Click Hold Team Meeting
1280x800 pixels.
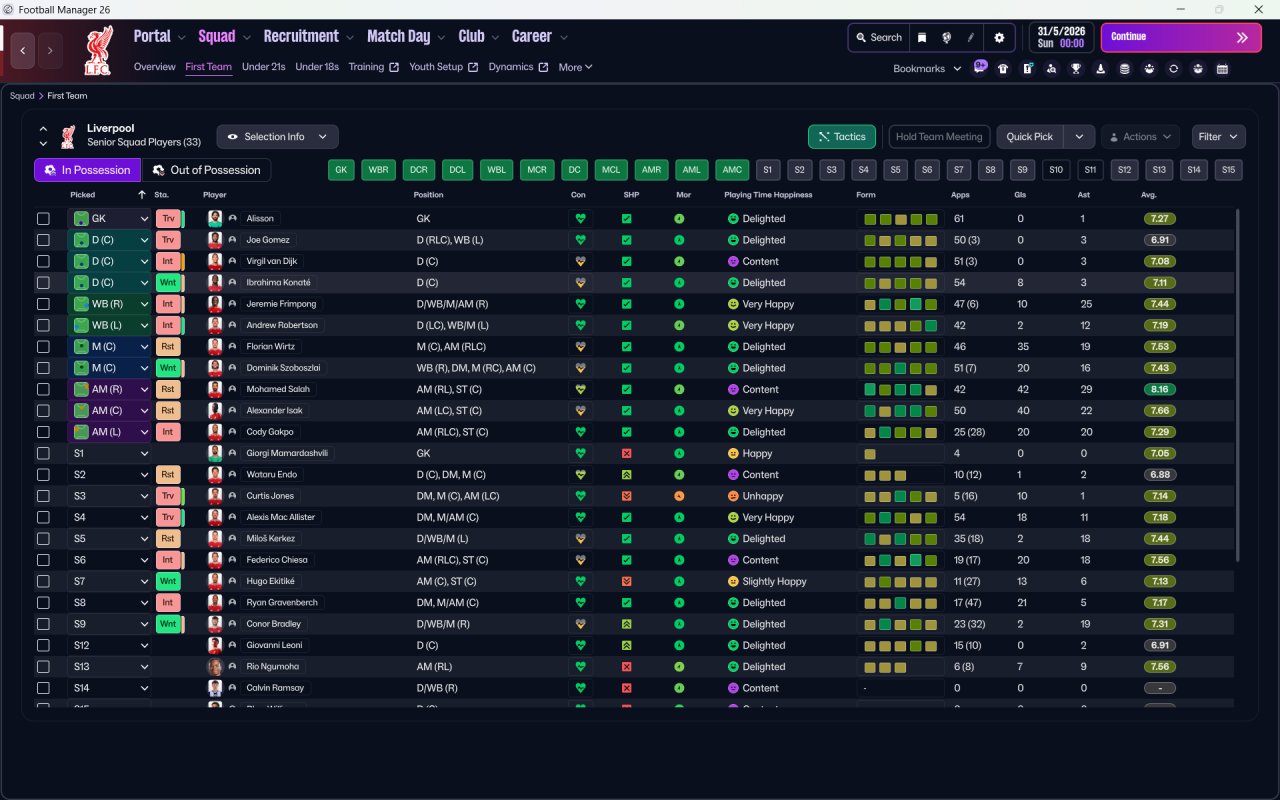click(939, 137)
